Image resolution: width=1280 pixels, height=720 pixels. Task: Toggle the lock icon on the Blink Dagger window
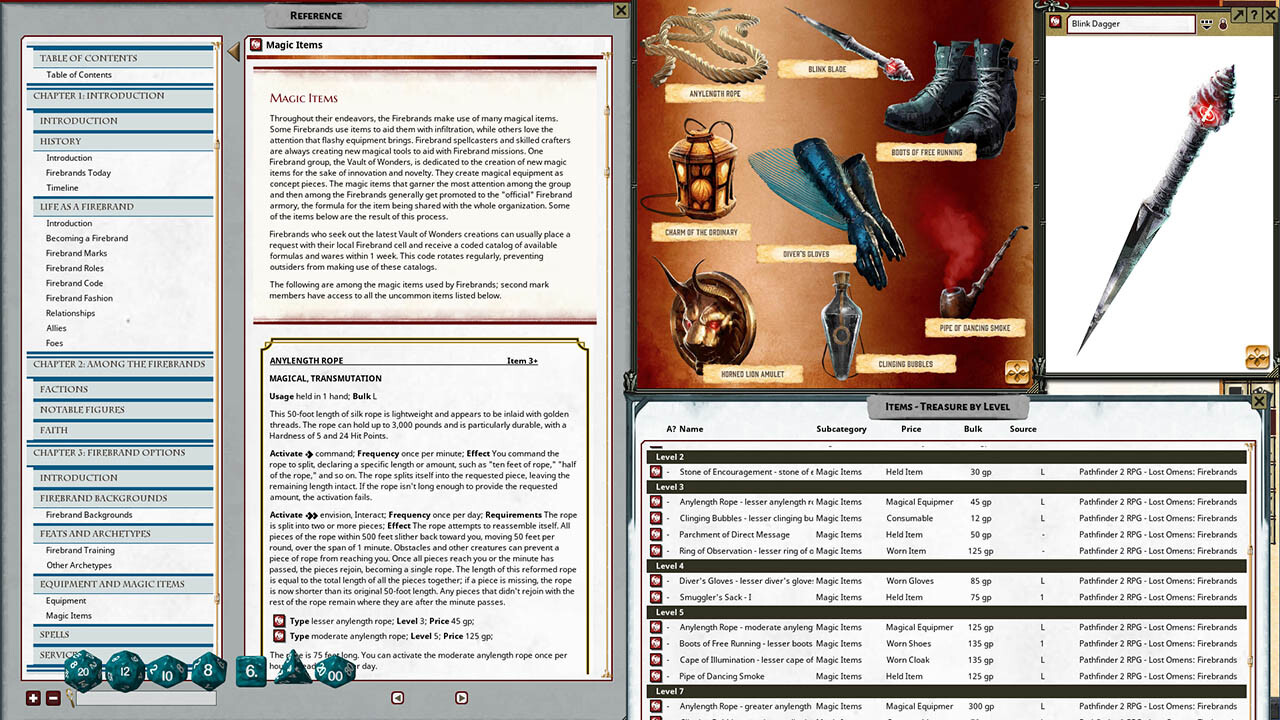1223,24
